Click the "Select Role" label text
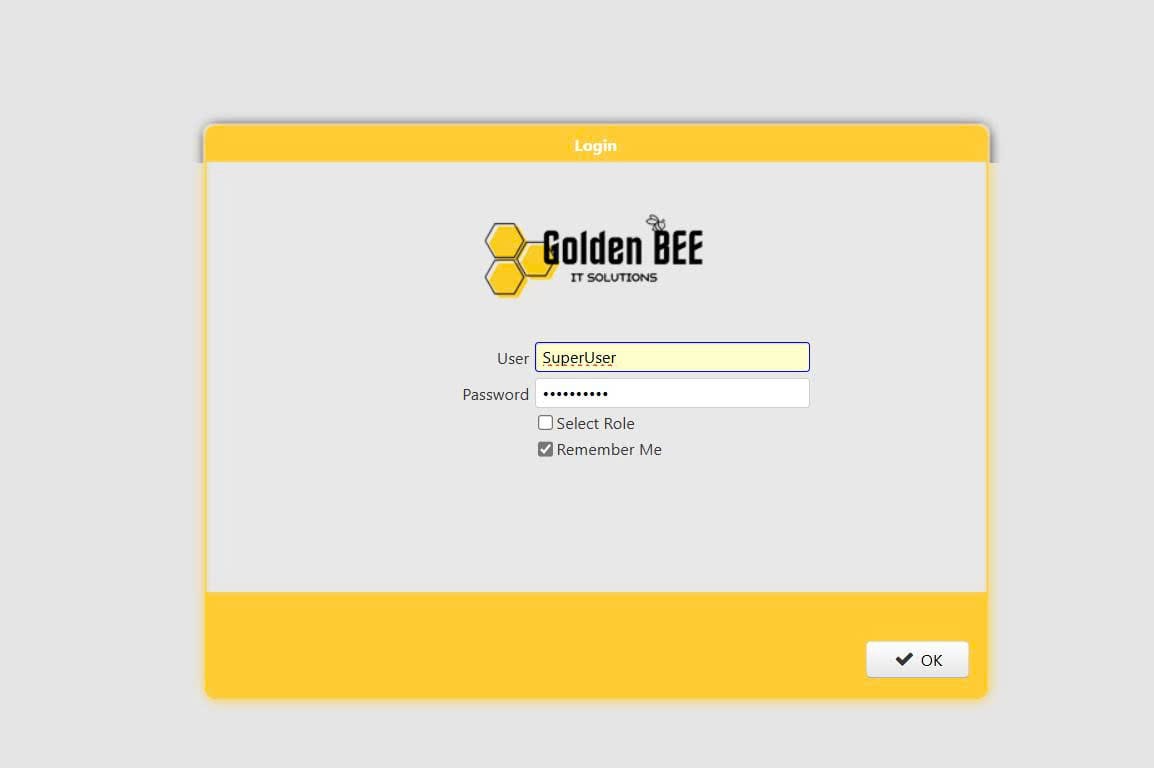This screenshot has width=1154, height=768. point(595,424)
